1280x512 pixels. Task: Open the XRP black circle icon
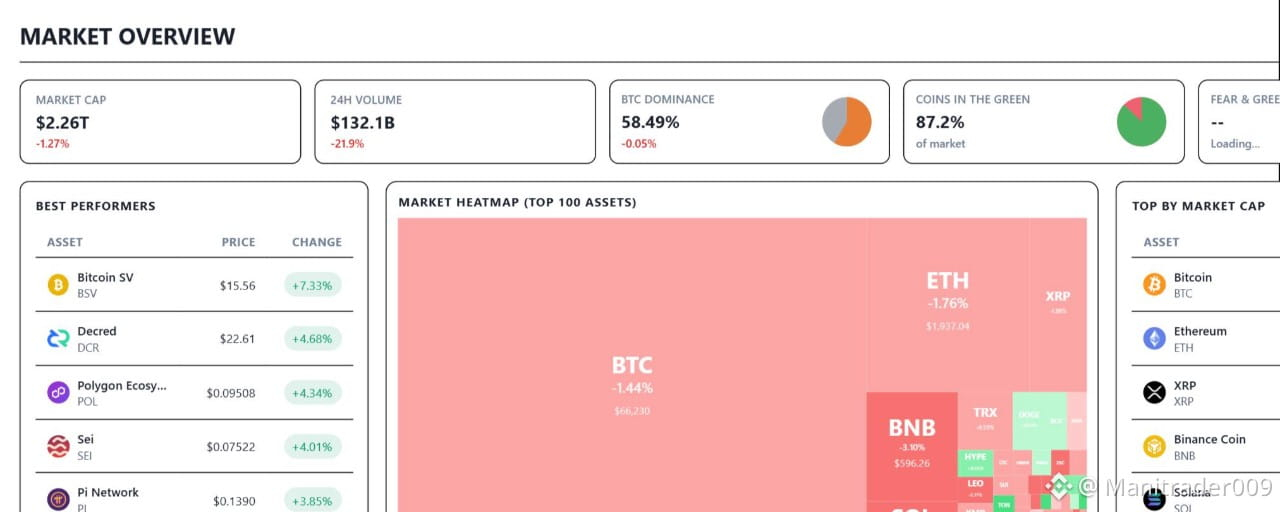[1154, 392]
